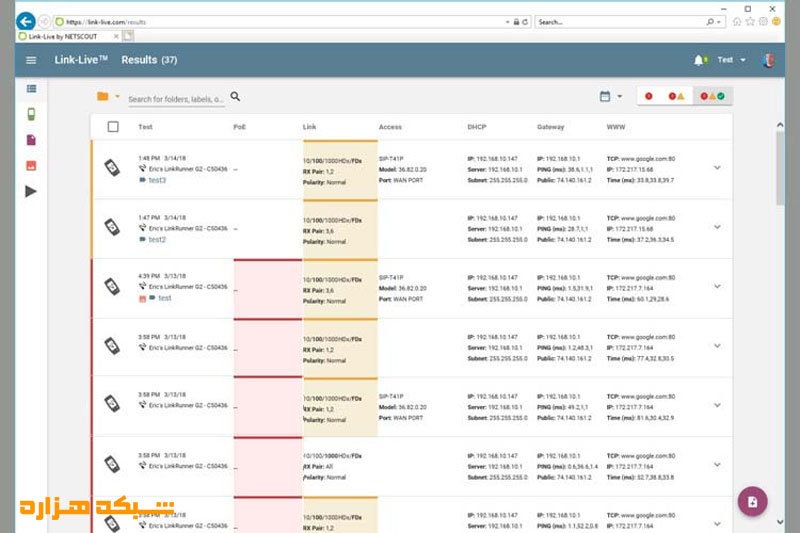
Task: Show all results: fail, warning, pass
Action: click(713, 96)
